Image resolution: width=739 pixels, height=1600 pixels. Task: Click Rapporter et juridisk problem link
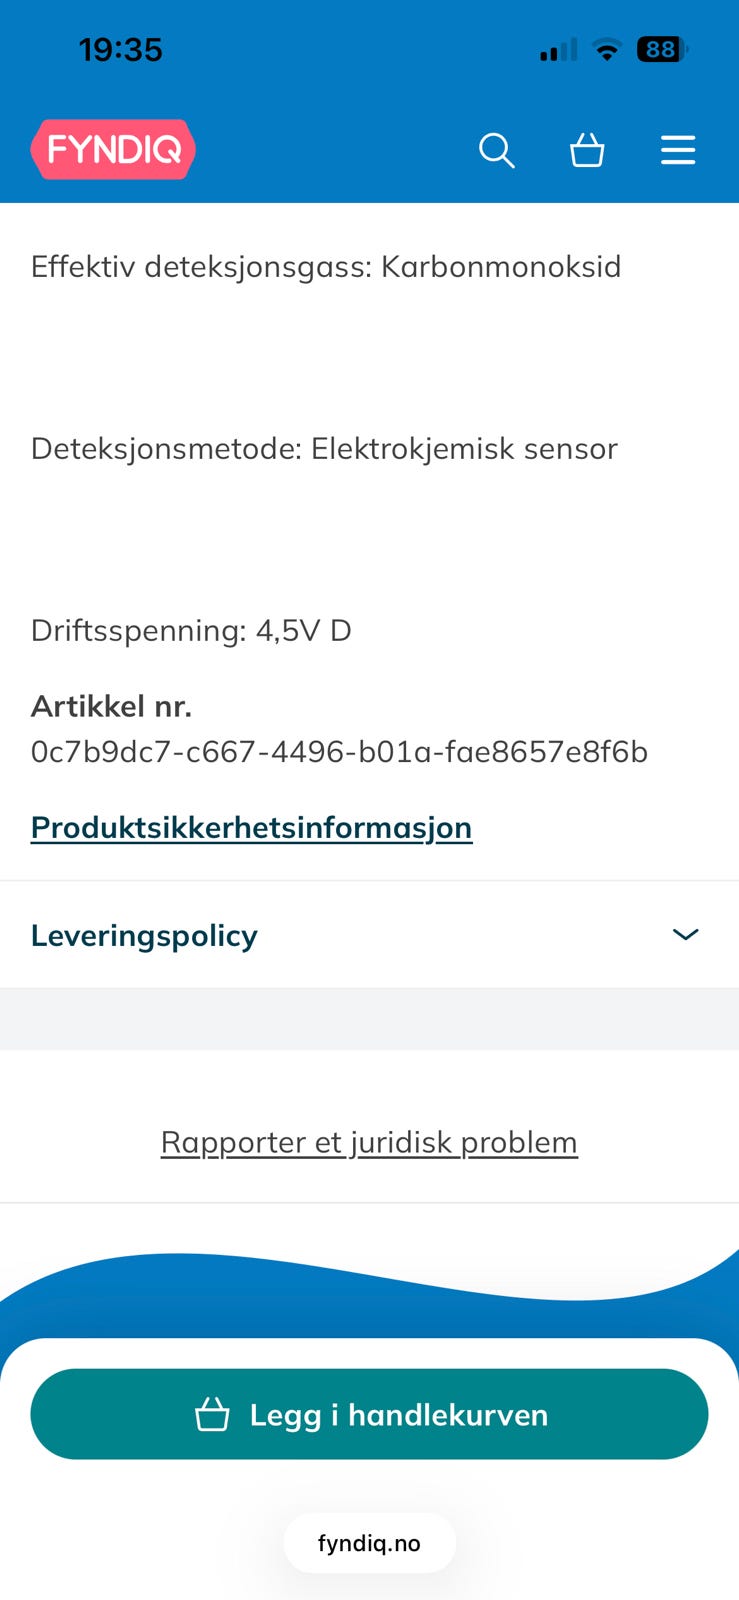tap(369, 1142)
